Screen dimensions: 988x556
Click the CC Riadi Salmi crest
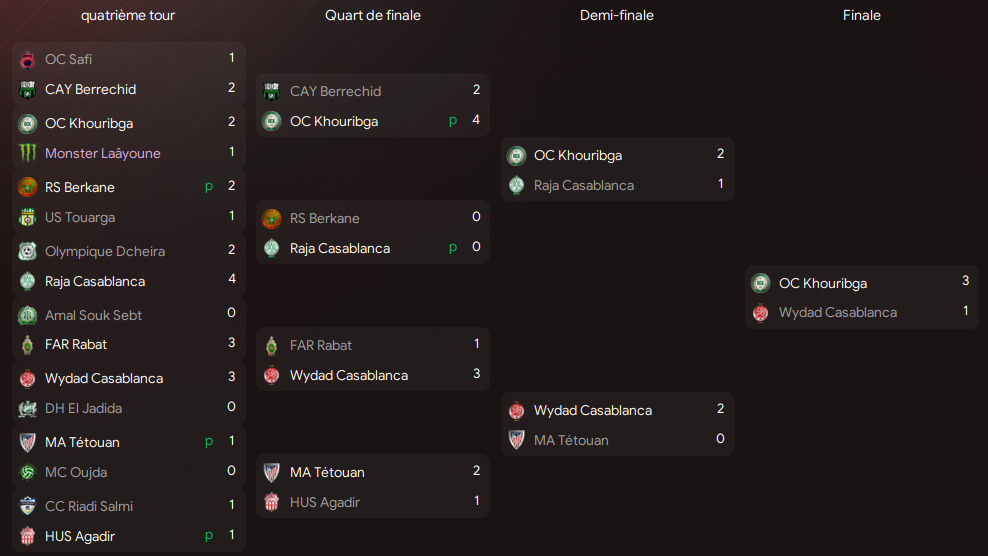[x=27, y=506]
